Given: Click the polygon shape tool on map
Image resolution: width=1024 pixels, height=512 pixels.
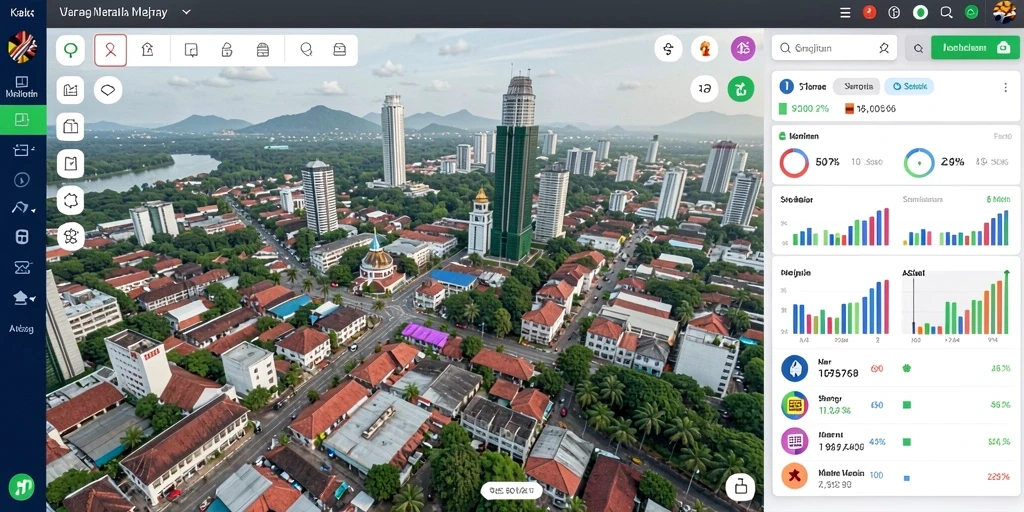Looking at the screenshot, I should pos(71,200).
